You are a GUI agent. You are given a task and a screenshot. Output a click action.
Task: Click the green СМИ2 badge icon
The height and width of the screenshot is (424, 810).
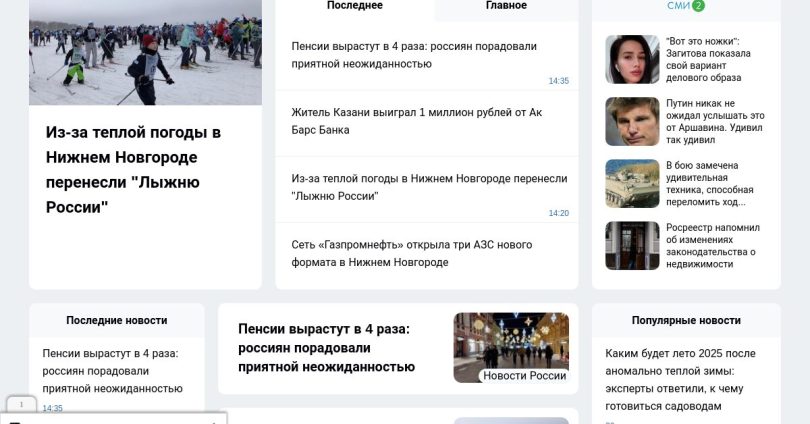(x=698, y=6)
